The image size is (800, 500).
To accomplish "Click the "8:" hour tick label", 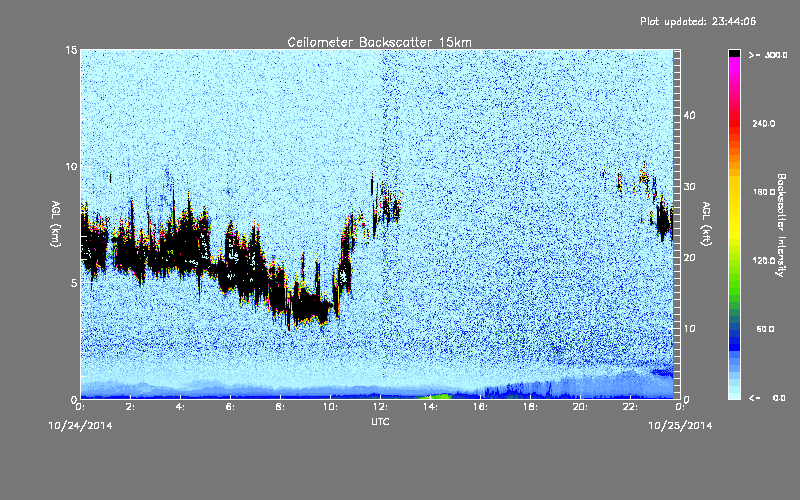I will (281, 407).
